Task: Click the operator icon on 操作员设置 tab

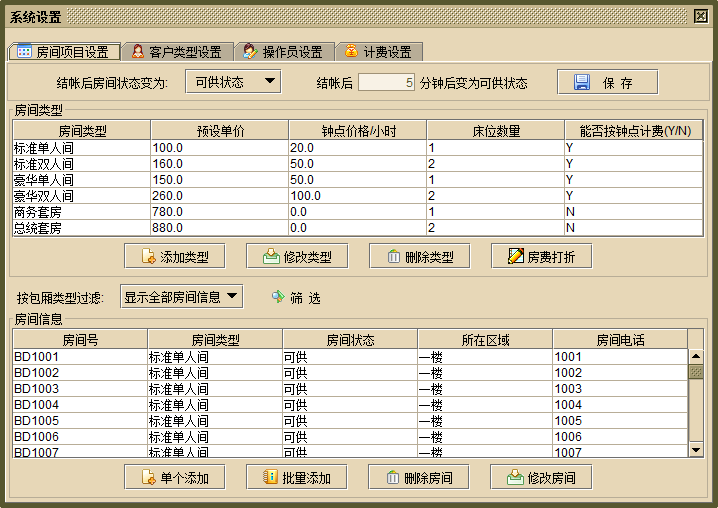Action: point(250,51)
